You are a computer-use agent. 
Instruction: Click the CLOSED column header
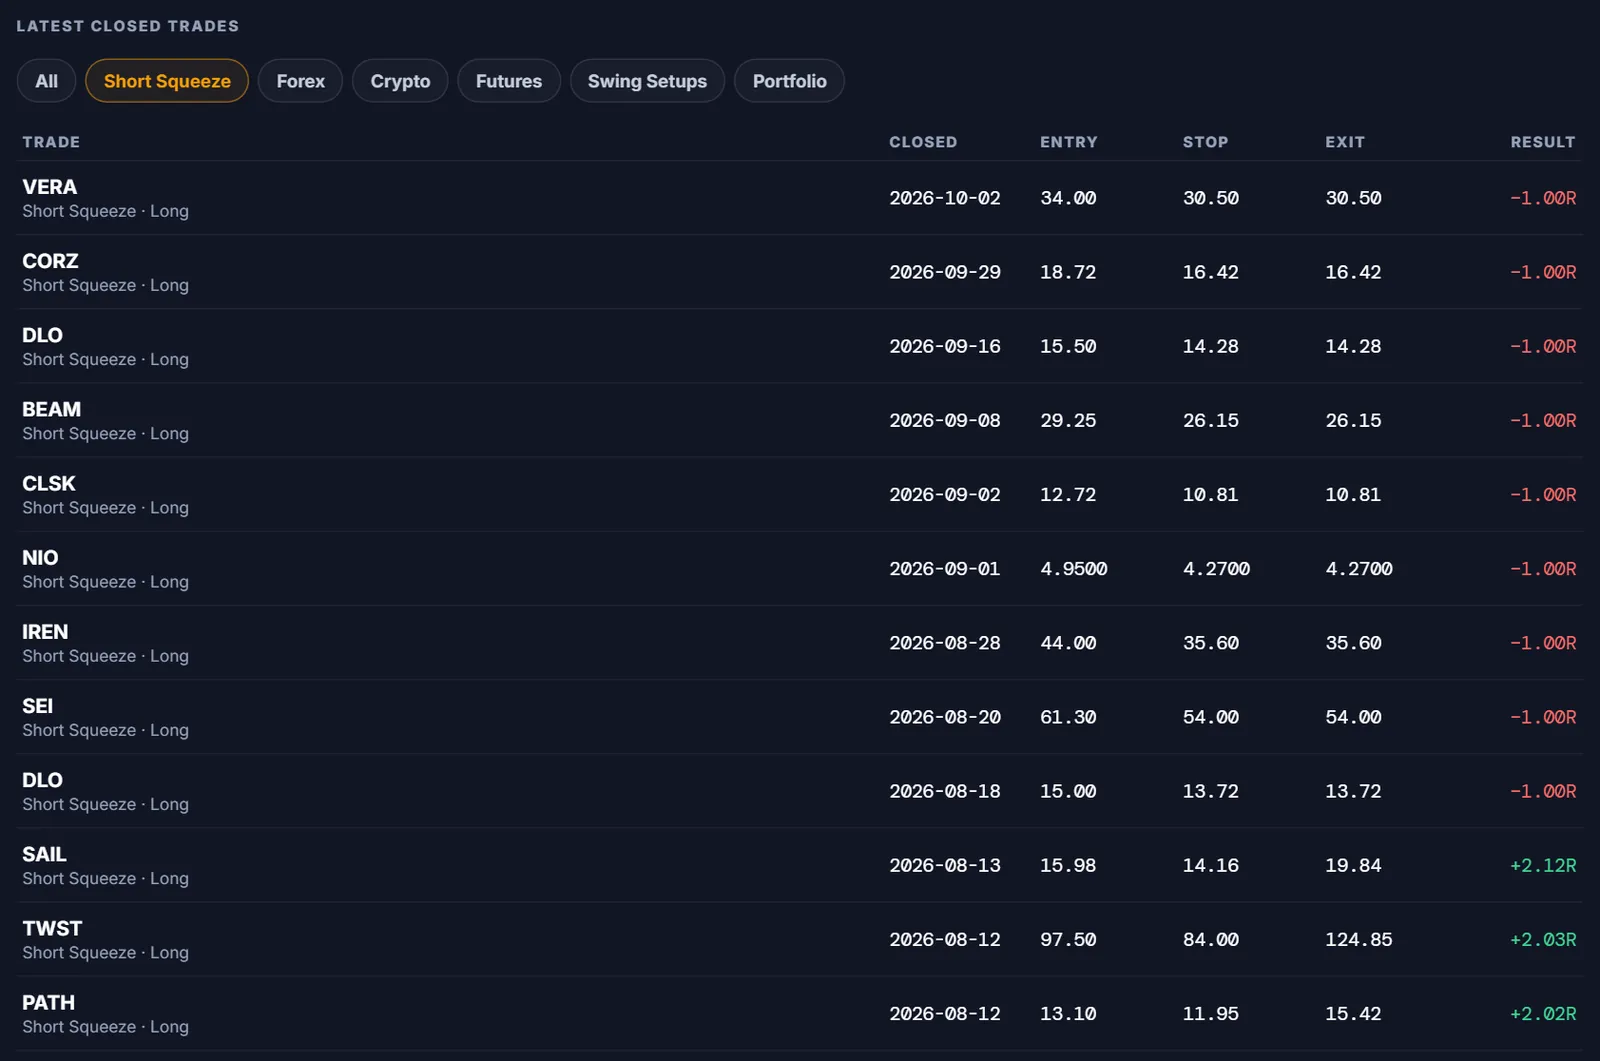tap(923, 142)
